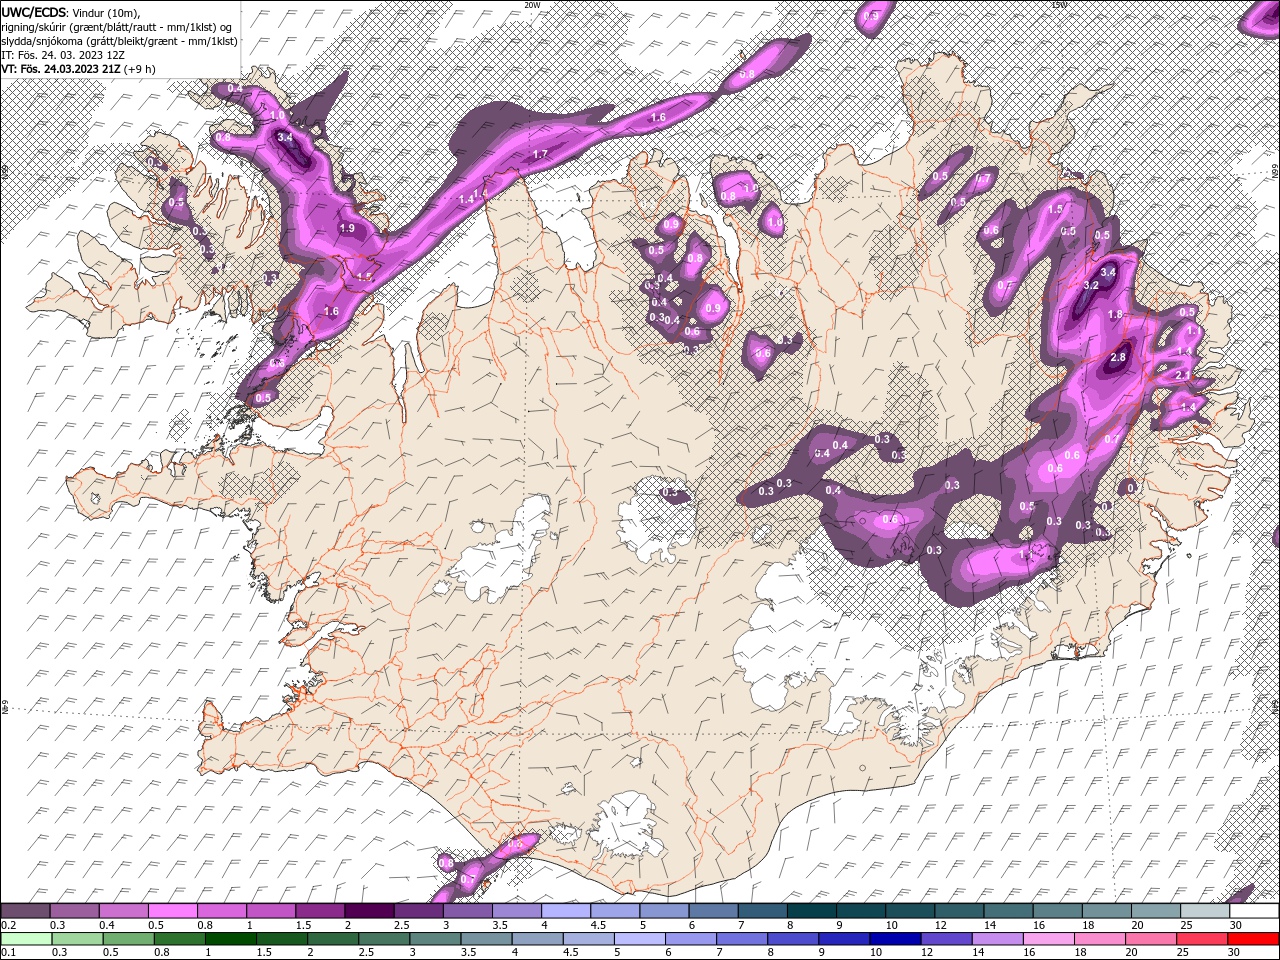Click the '20W' longitude label
The image size is (1280, 960).
coord(533,5)
